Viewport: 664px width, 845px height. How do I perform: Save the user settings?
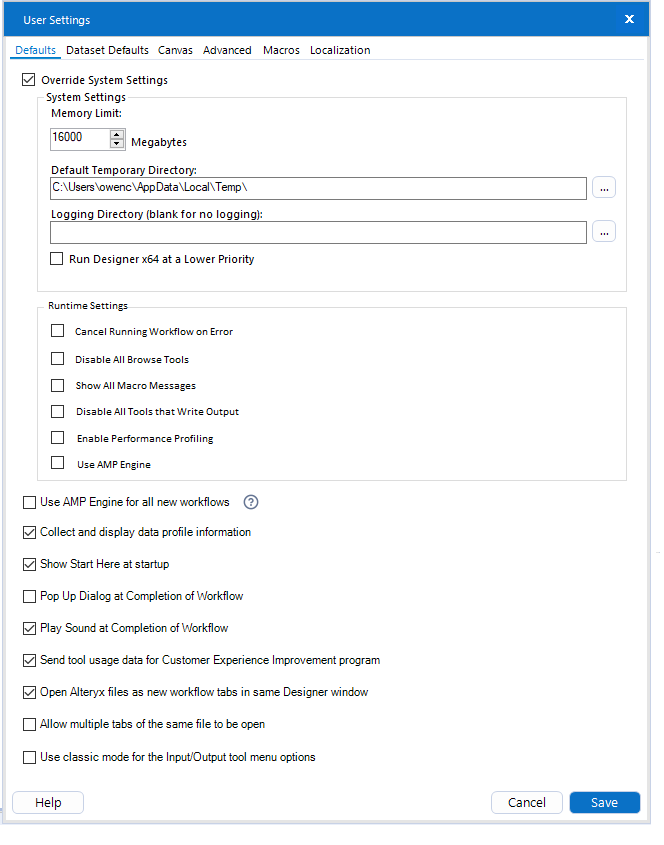point(604,802)
